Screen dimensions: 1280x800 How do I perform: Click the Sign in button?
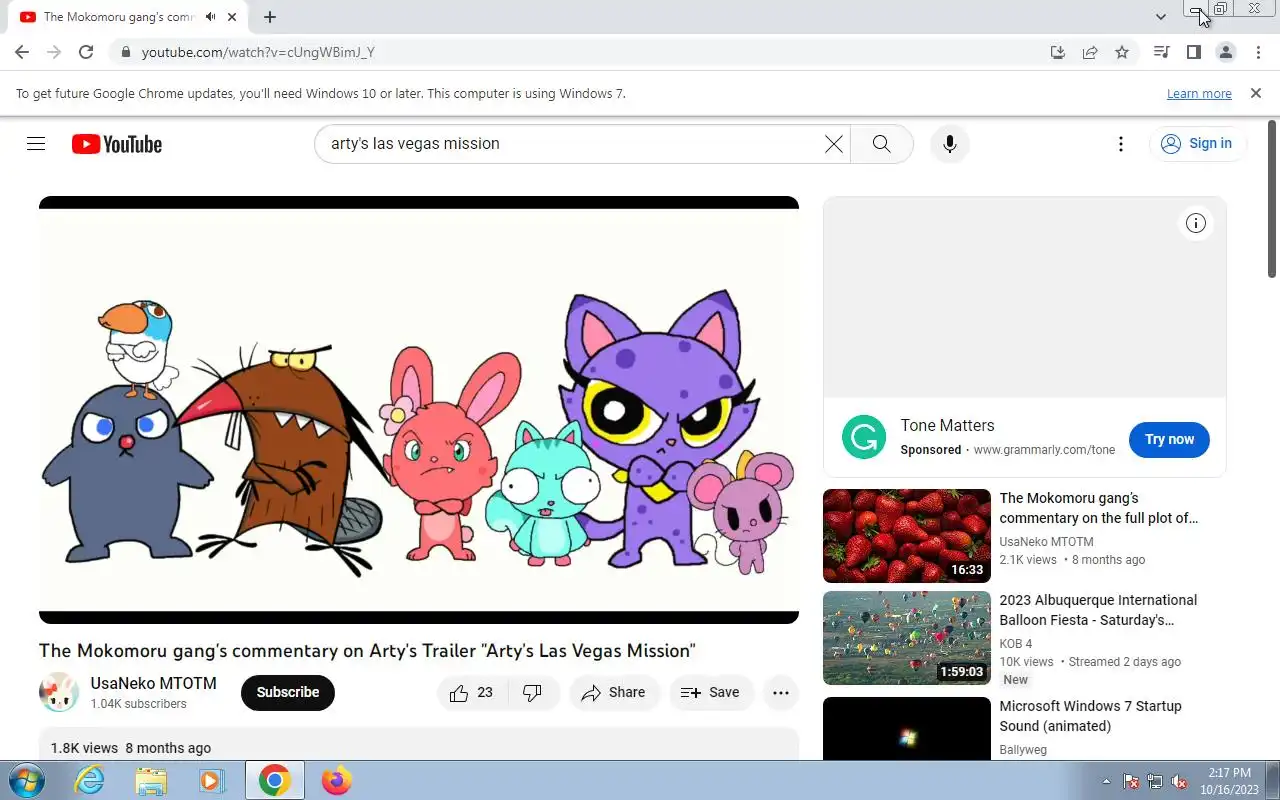point(1197,144)
